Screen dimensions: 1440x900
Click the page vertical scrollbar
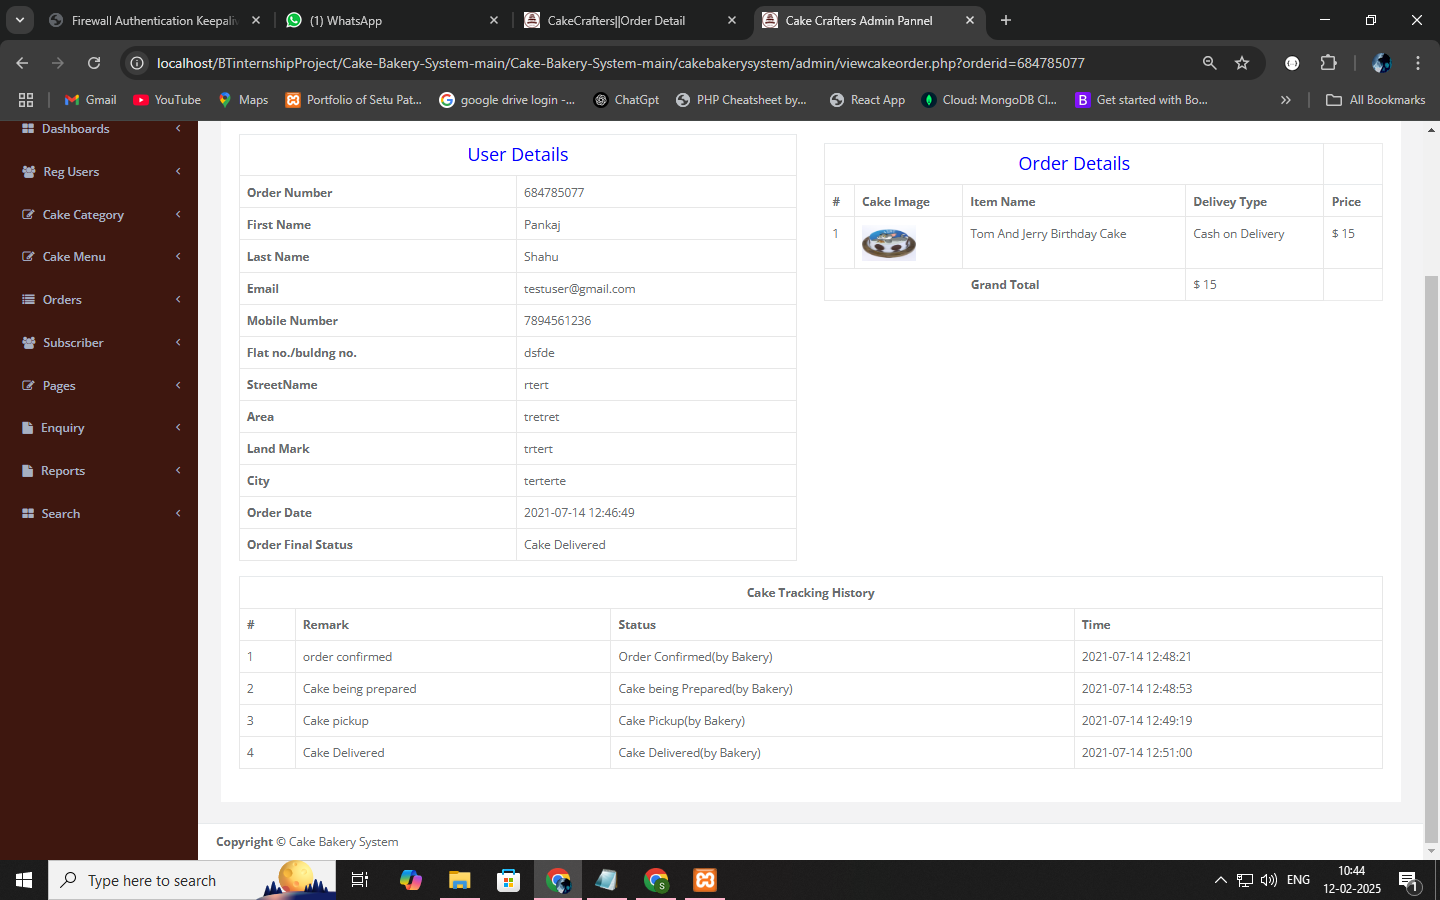[1431, 560]
